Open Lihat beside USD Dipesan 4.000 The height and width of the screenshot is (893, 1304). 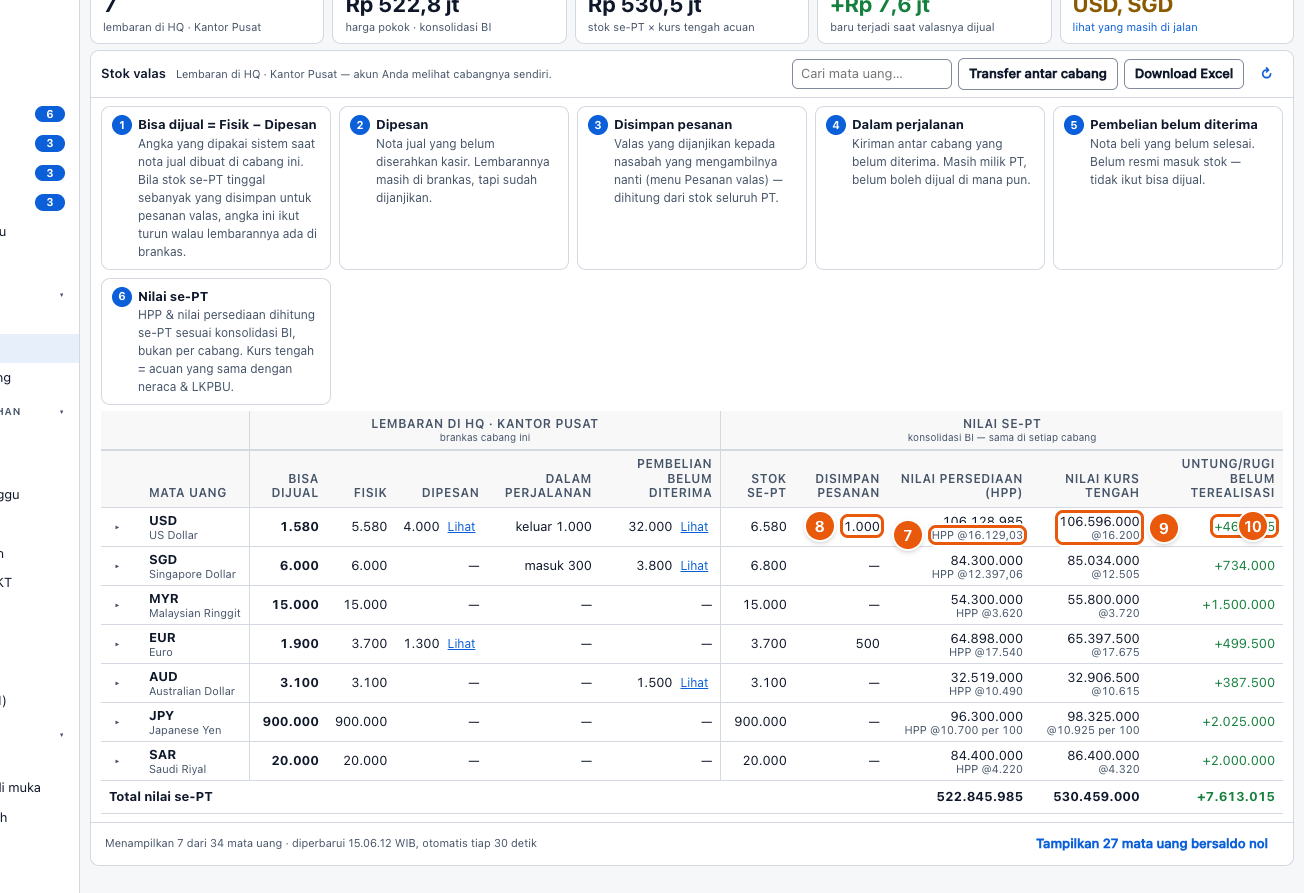click(x=461, y=527)
